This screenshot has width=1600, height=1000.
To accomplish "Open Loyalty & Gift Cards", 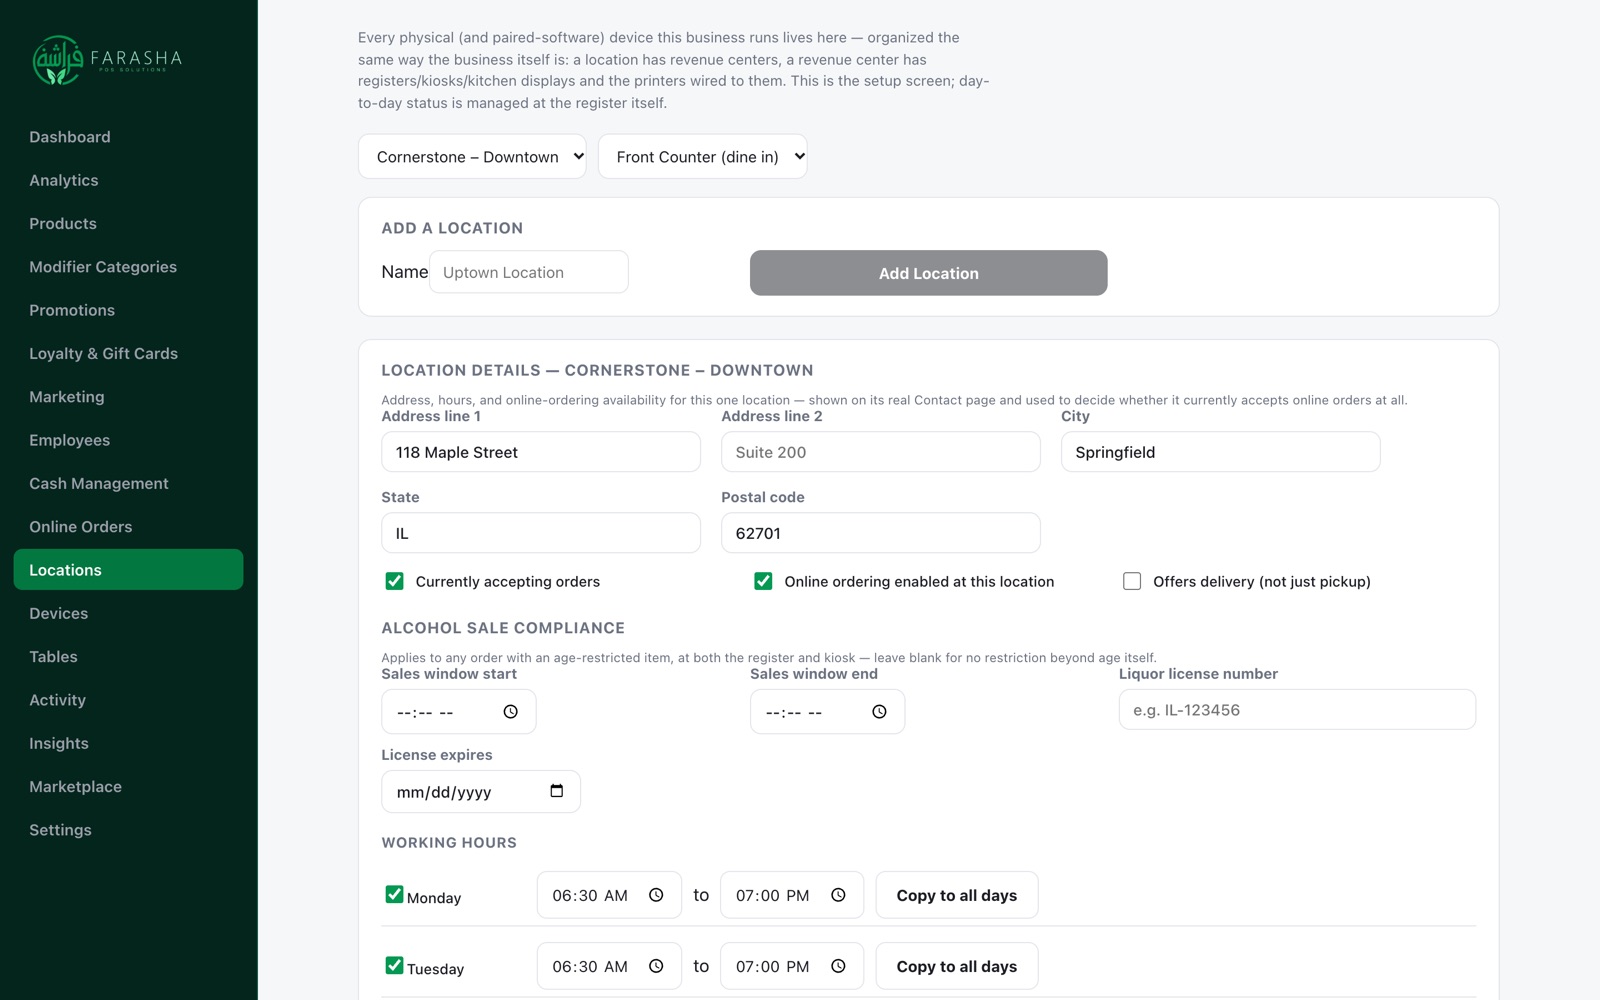I will point(129,353).
